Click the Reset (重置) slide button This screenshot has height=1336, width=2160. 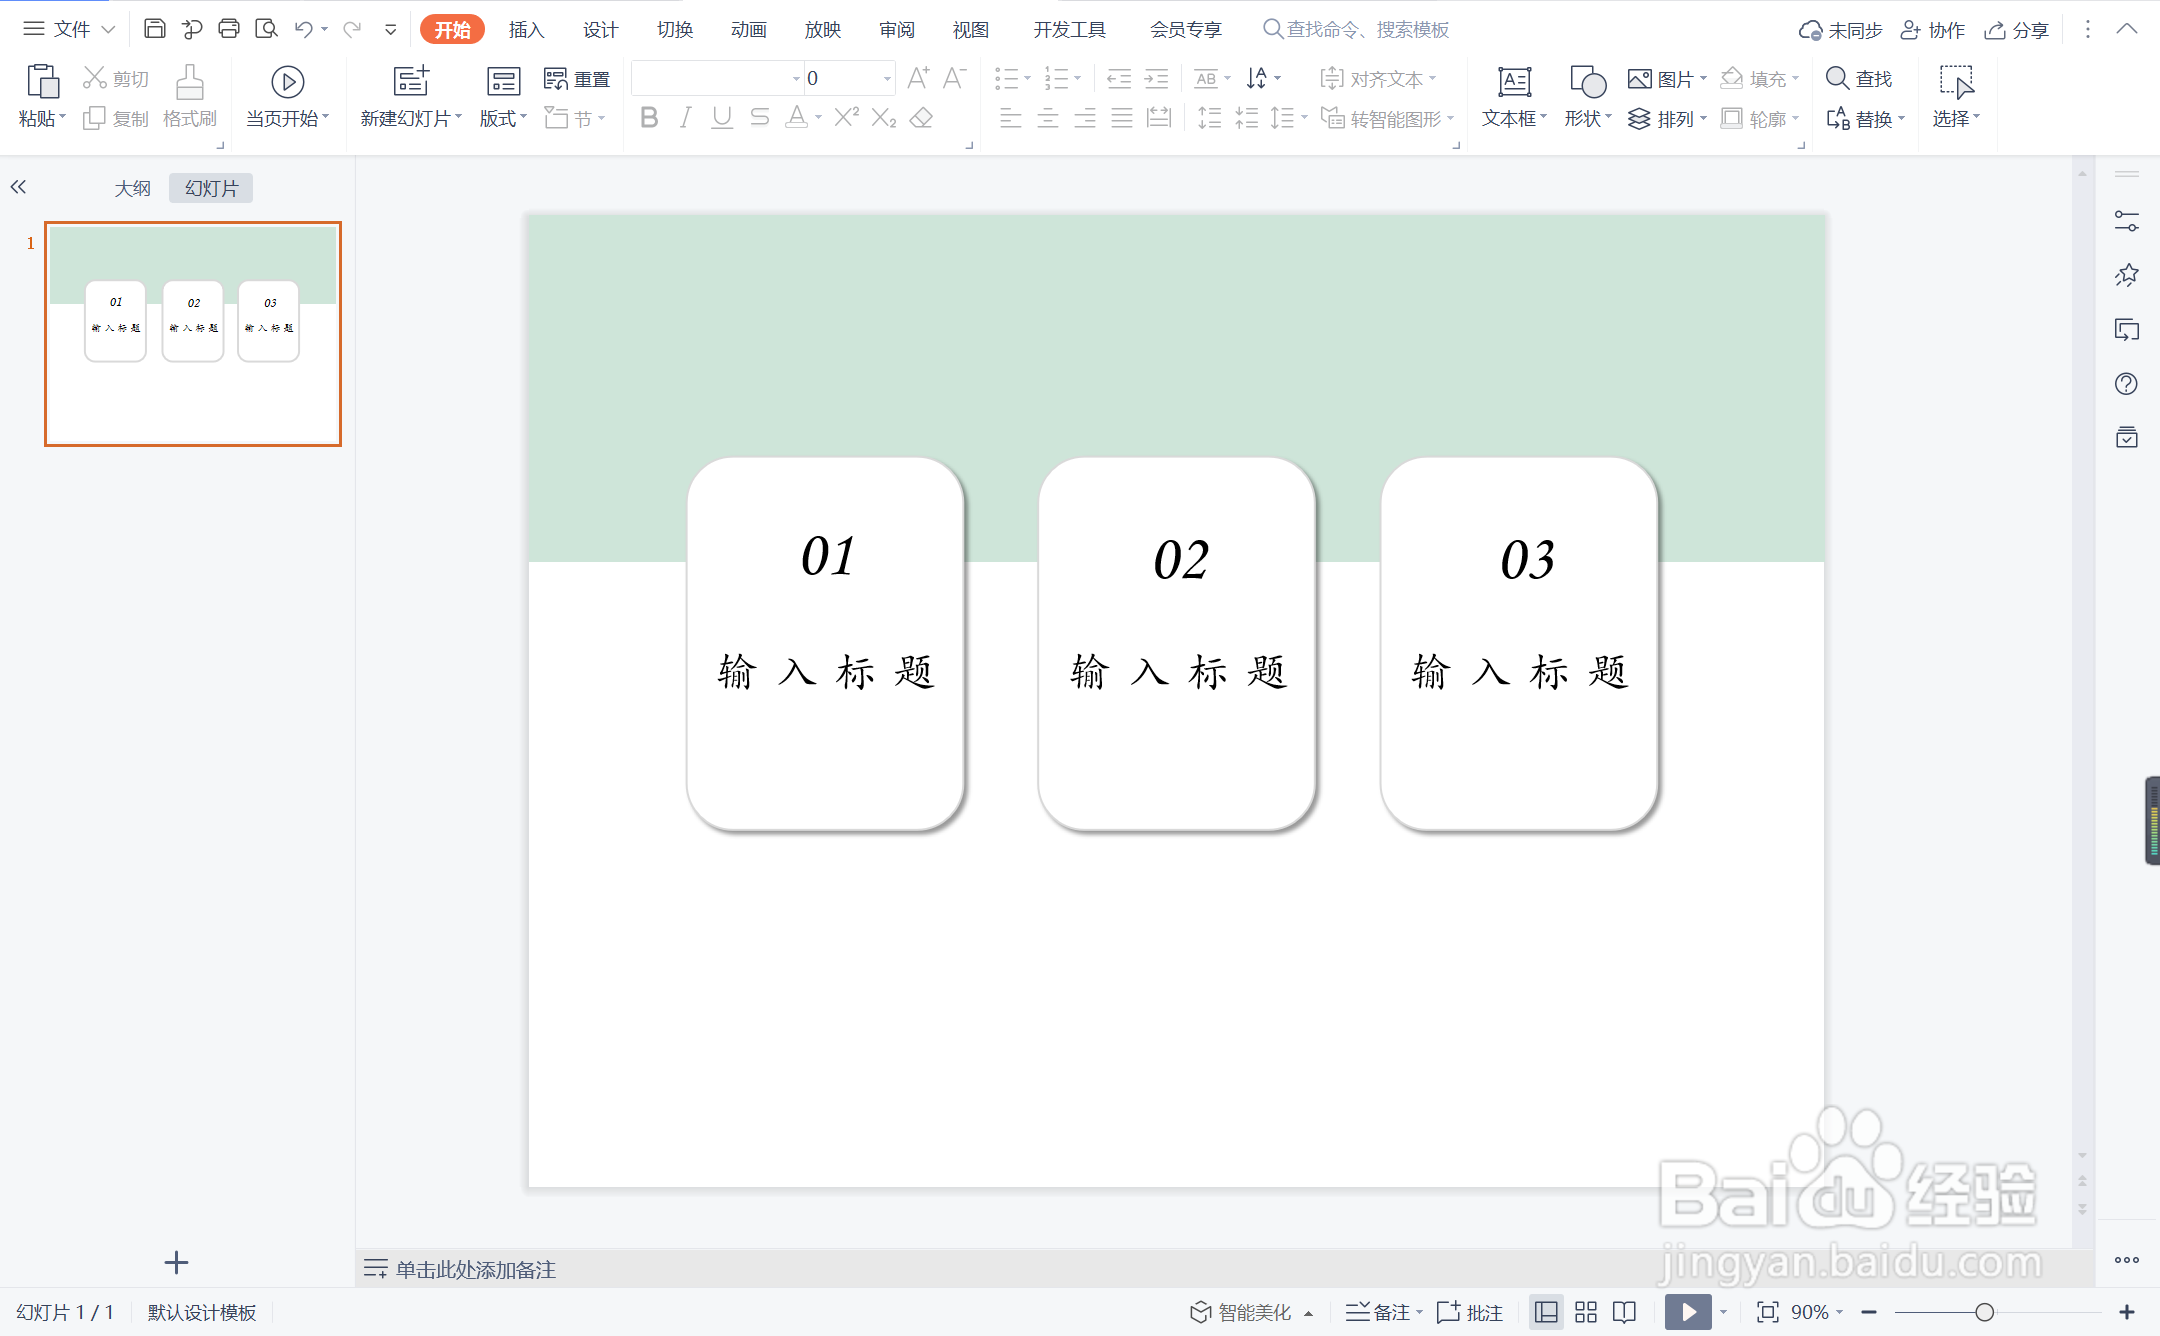coord(577,79)
